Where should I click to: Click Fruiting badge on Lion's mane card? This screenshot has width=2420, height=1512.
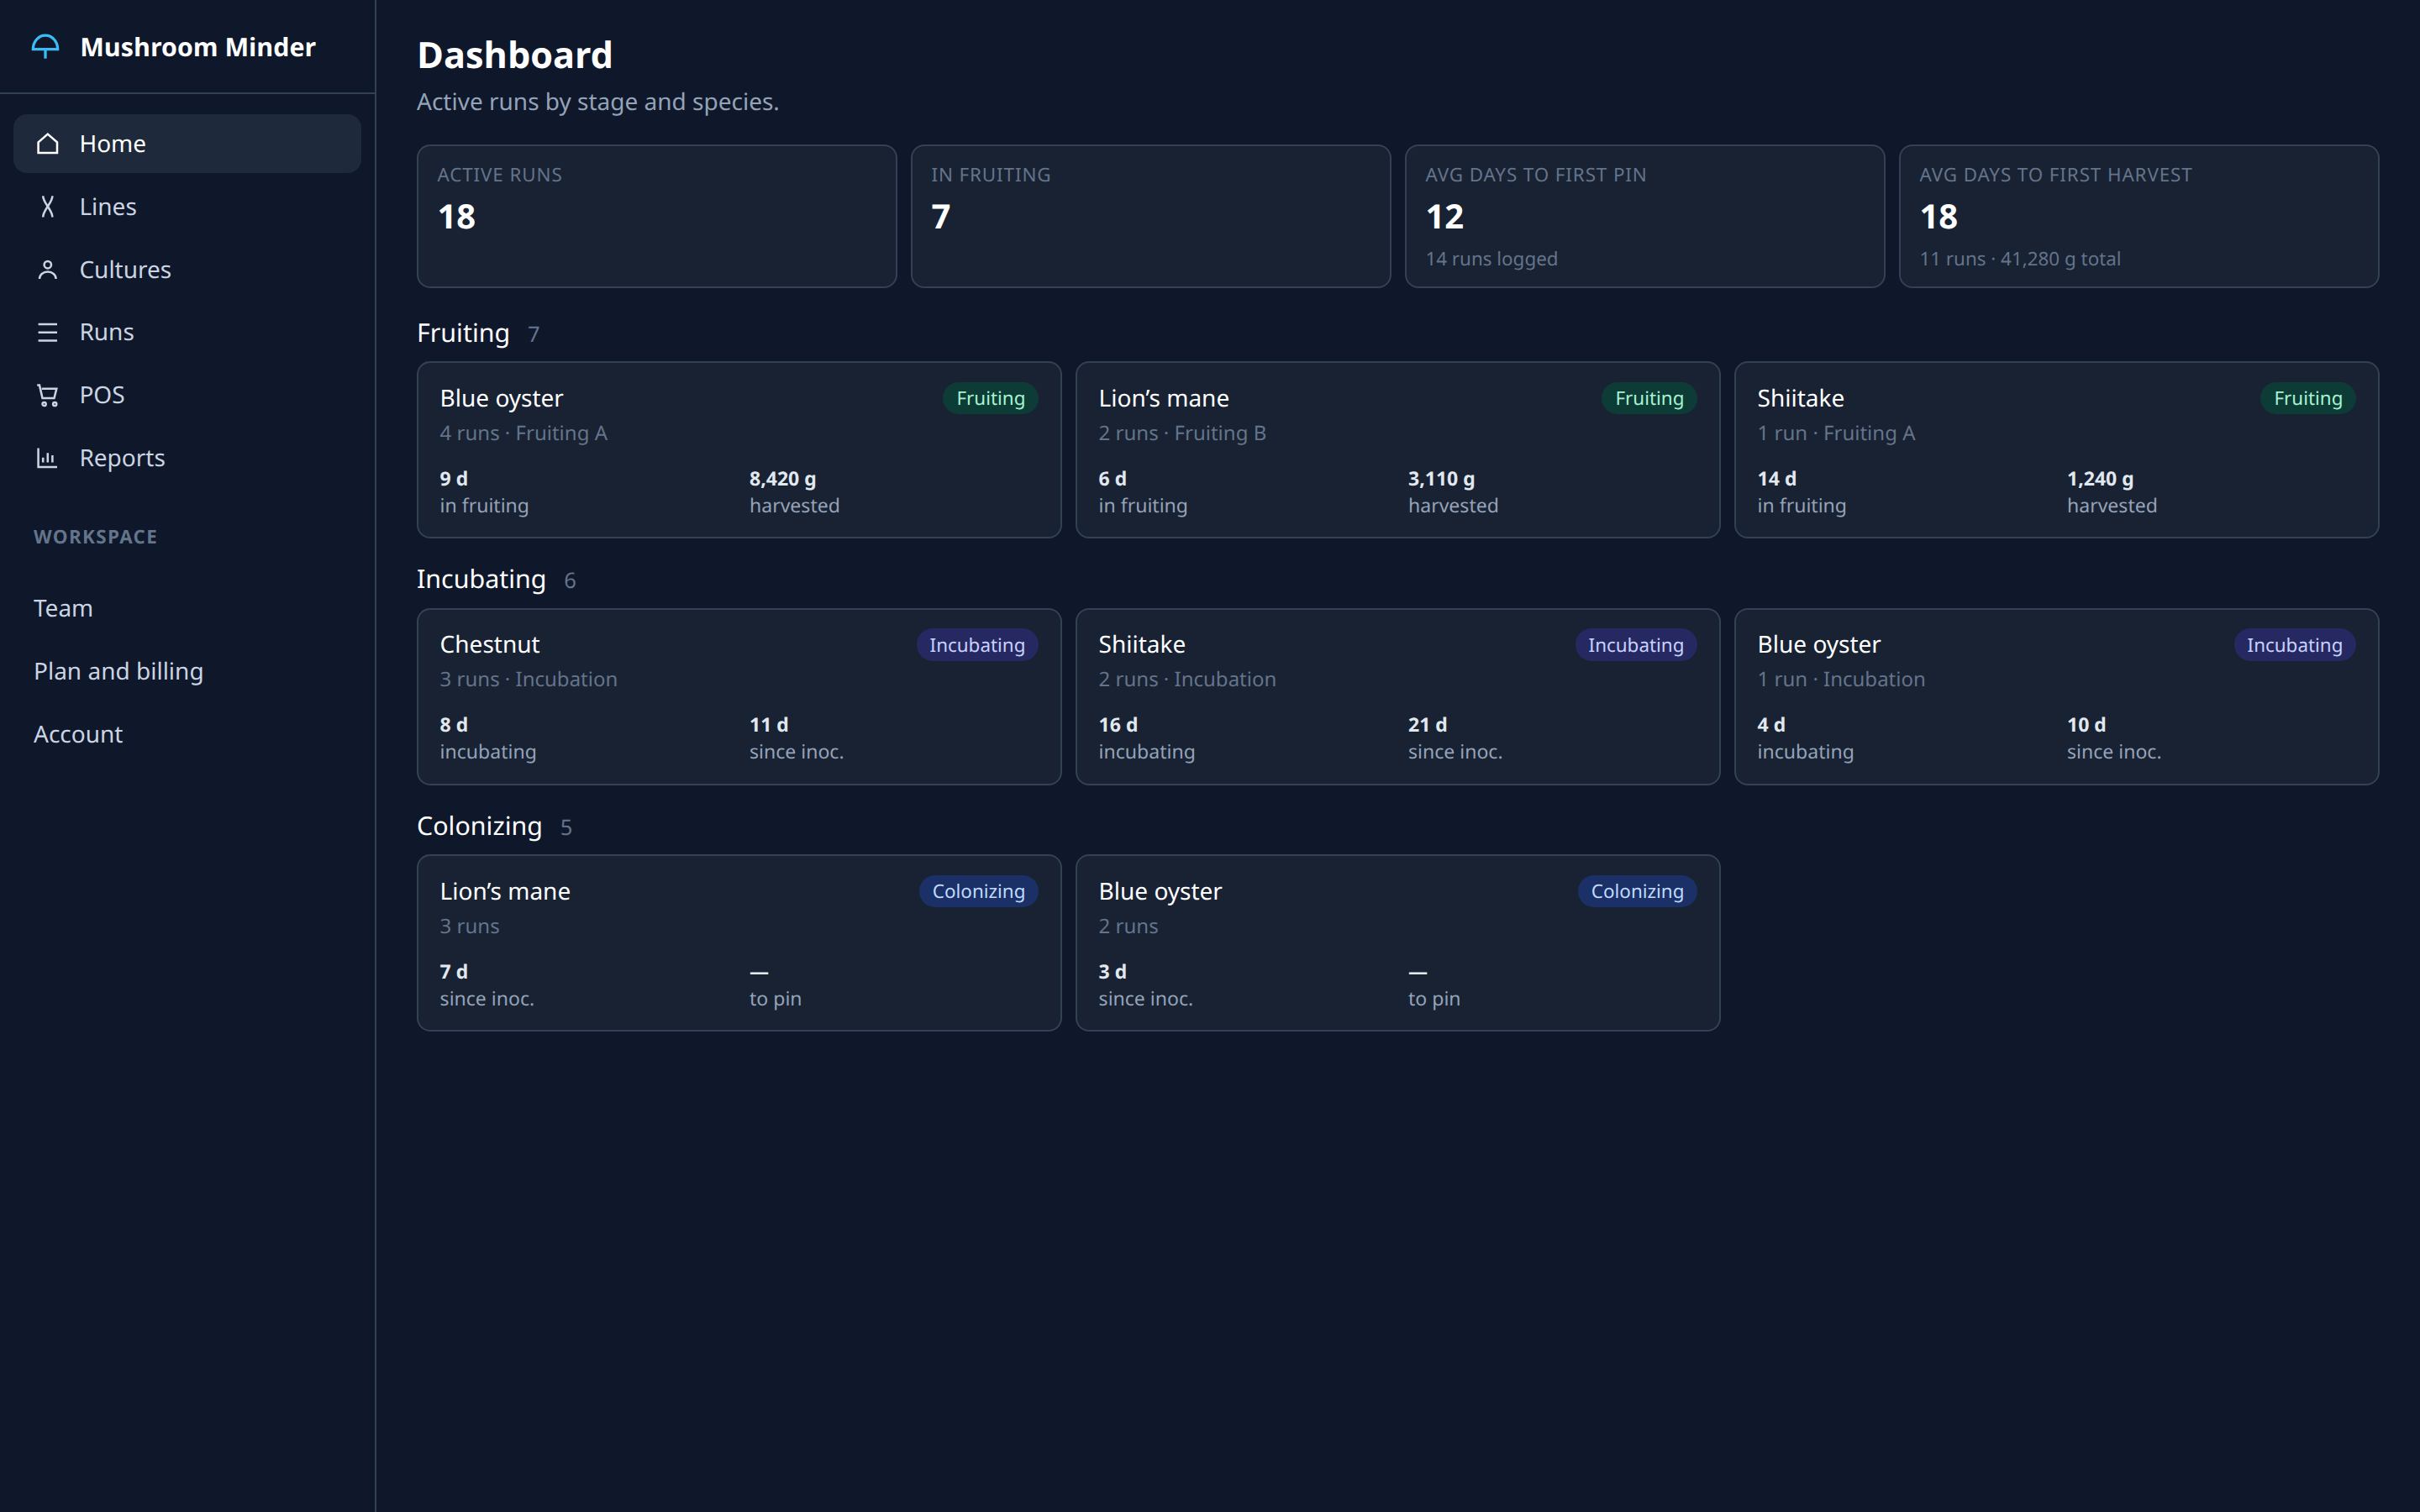point(1649,398)
